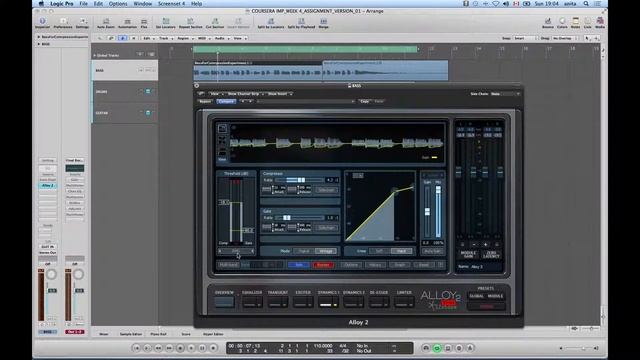Click the link button in arrange toolbar
This screenshot has height=360, width=640.
pos(111,38)
